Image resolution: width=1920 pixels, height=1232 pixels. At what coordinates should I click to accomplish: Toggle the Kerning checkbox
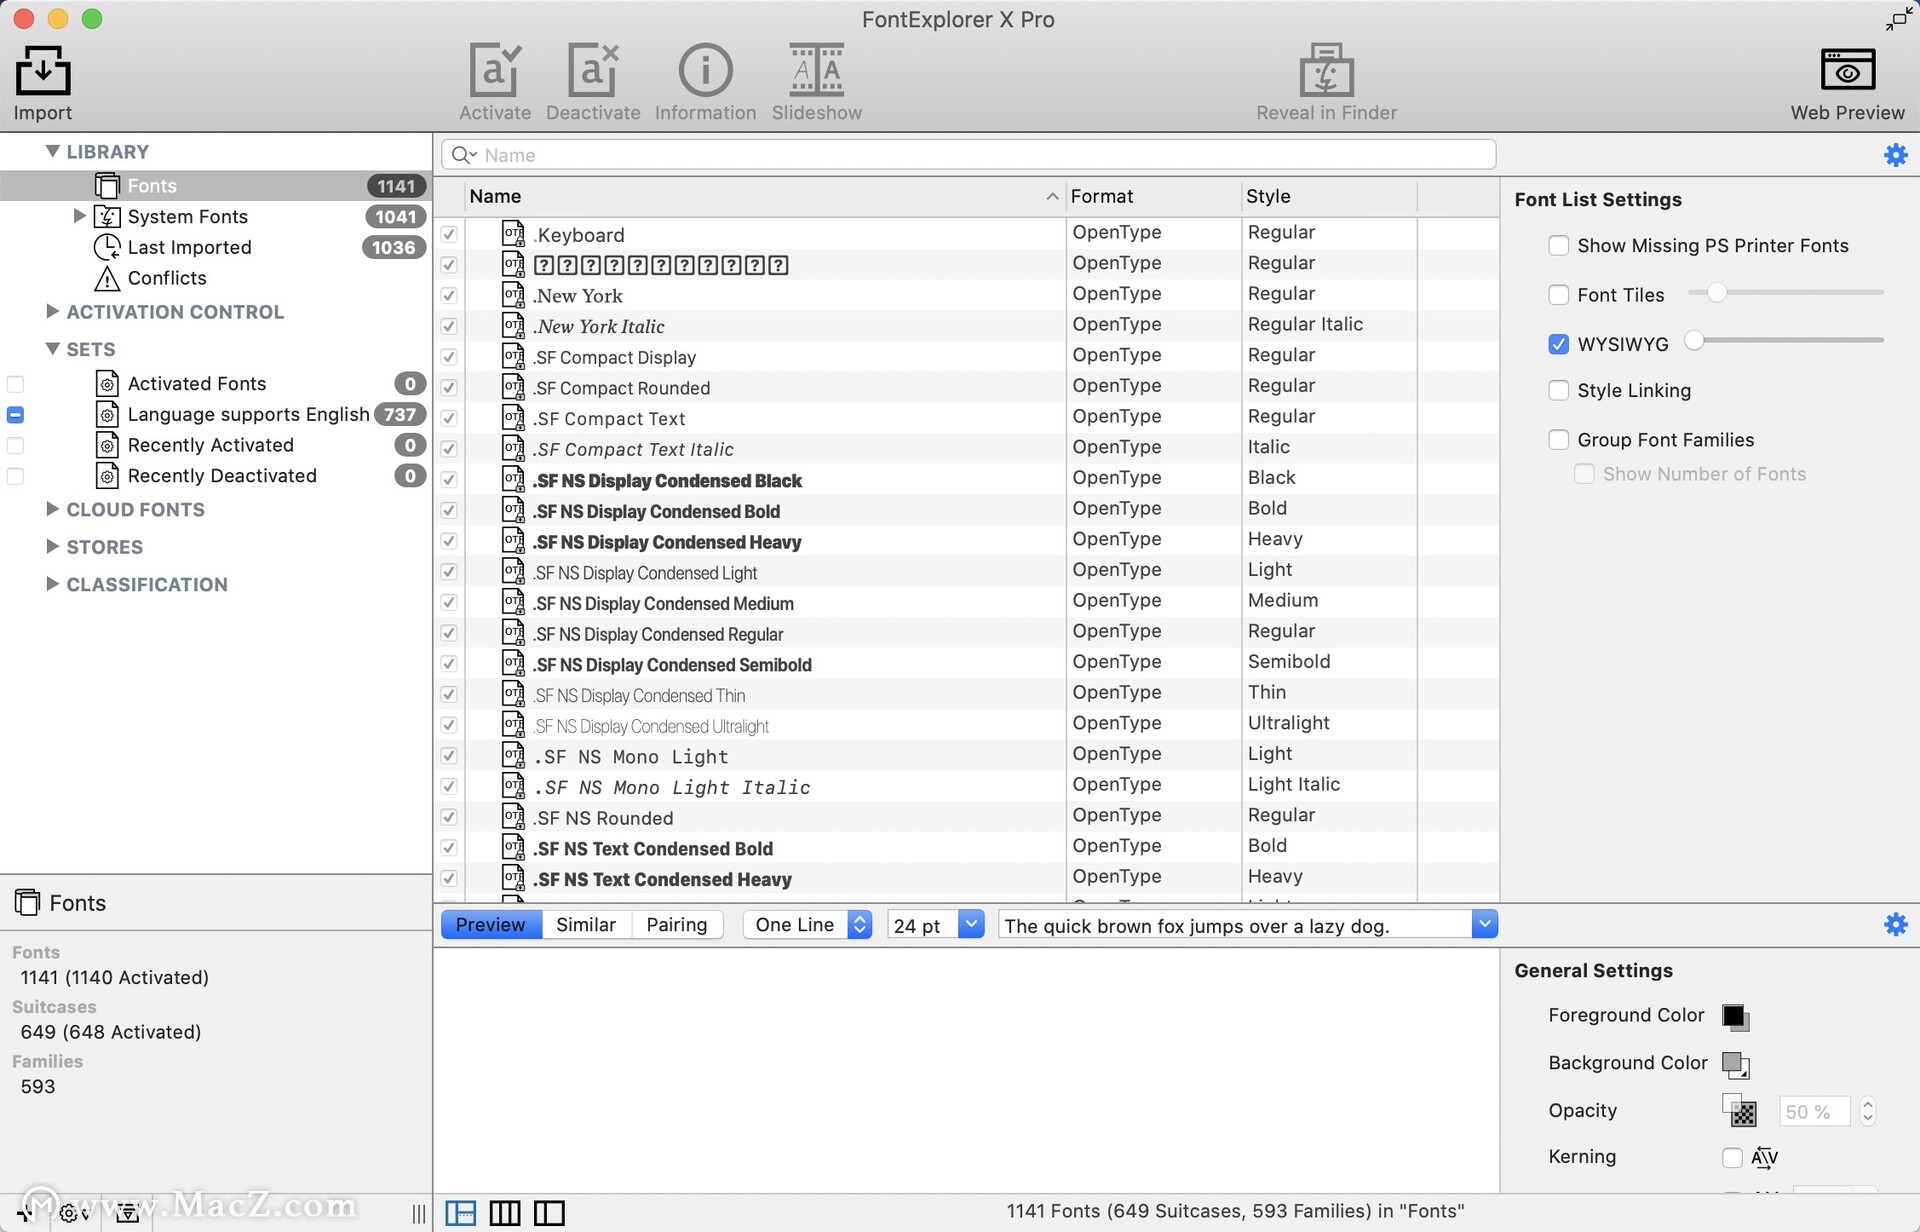pyautogui.click(x=1732, y=1158)
